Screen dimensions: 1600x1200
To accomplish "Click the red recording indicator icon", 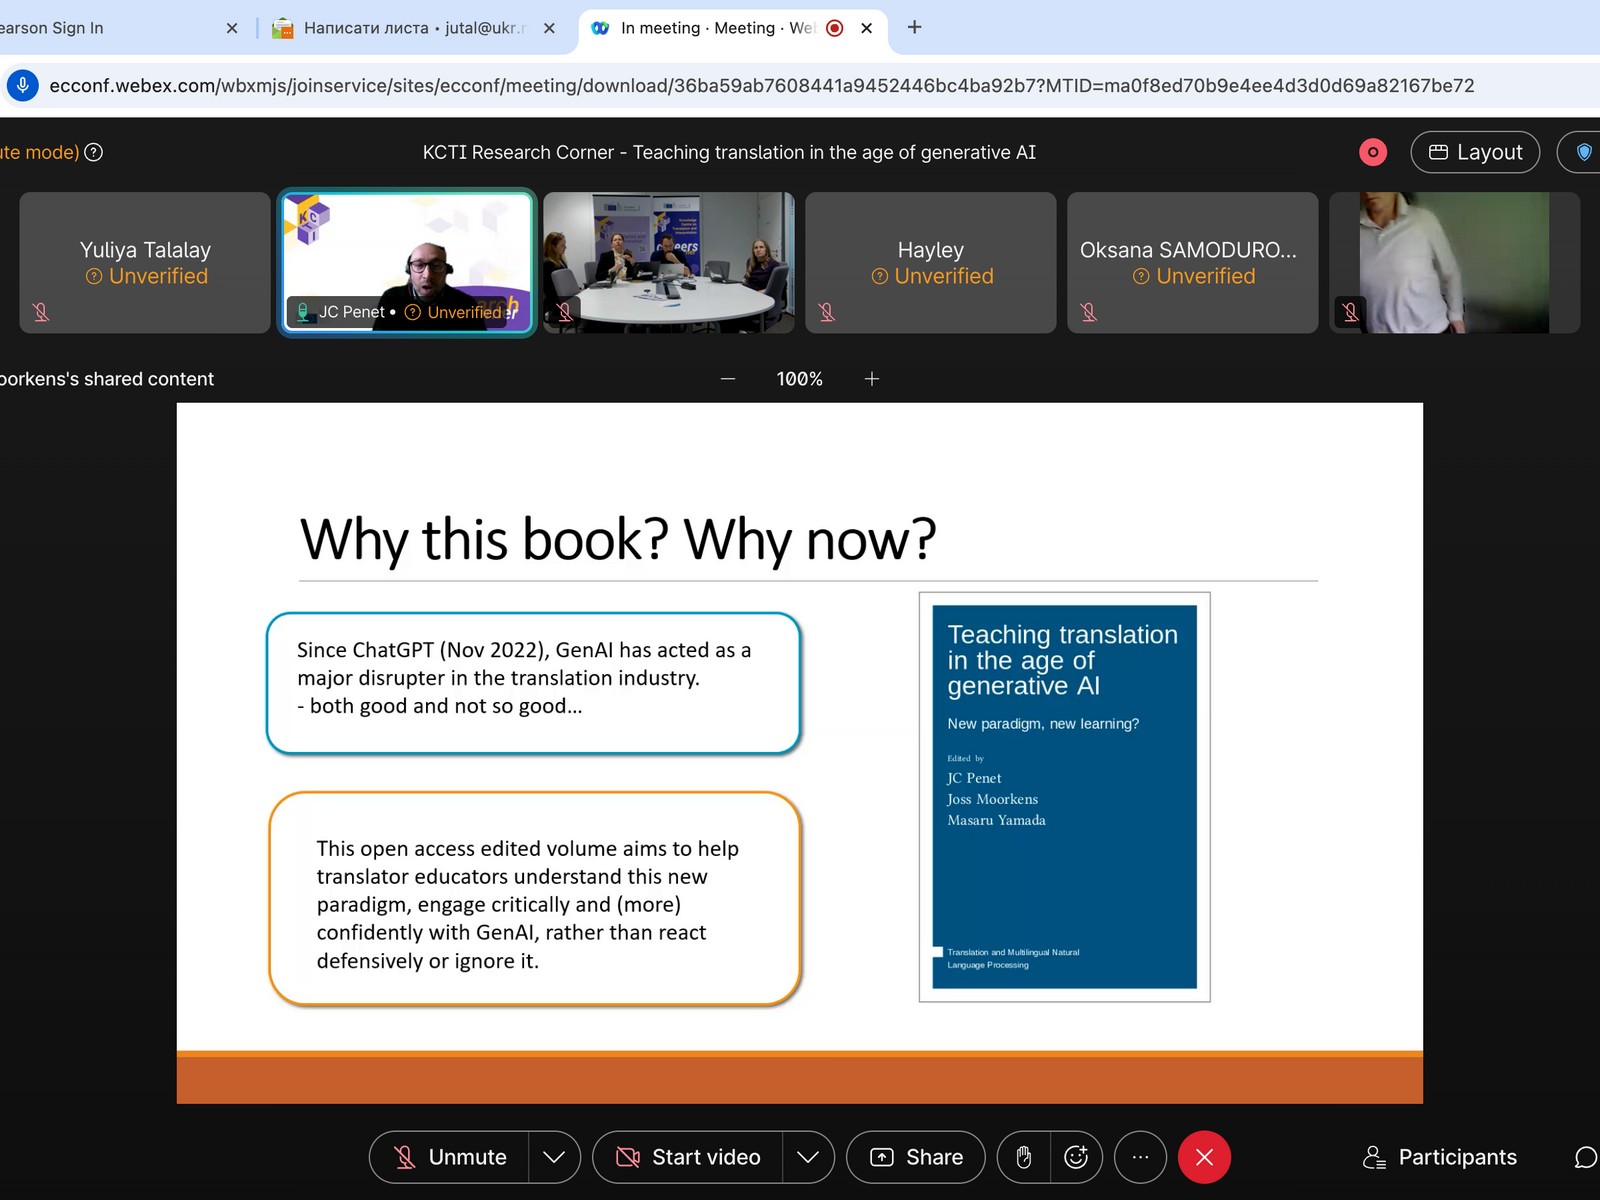I will 1373,152.
